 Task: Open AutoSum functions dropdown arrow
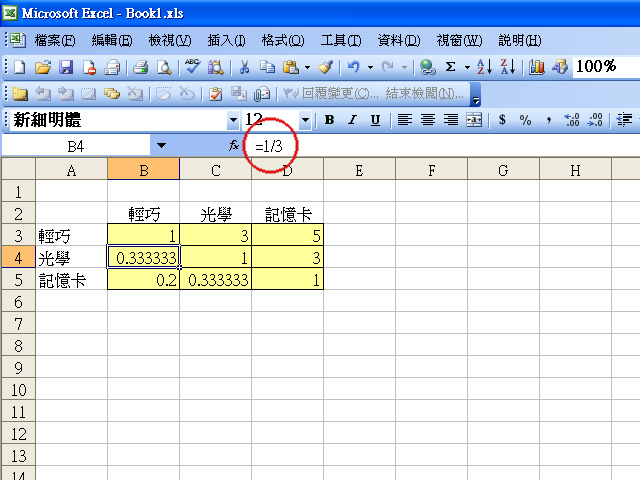pos(467,67)
